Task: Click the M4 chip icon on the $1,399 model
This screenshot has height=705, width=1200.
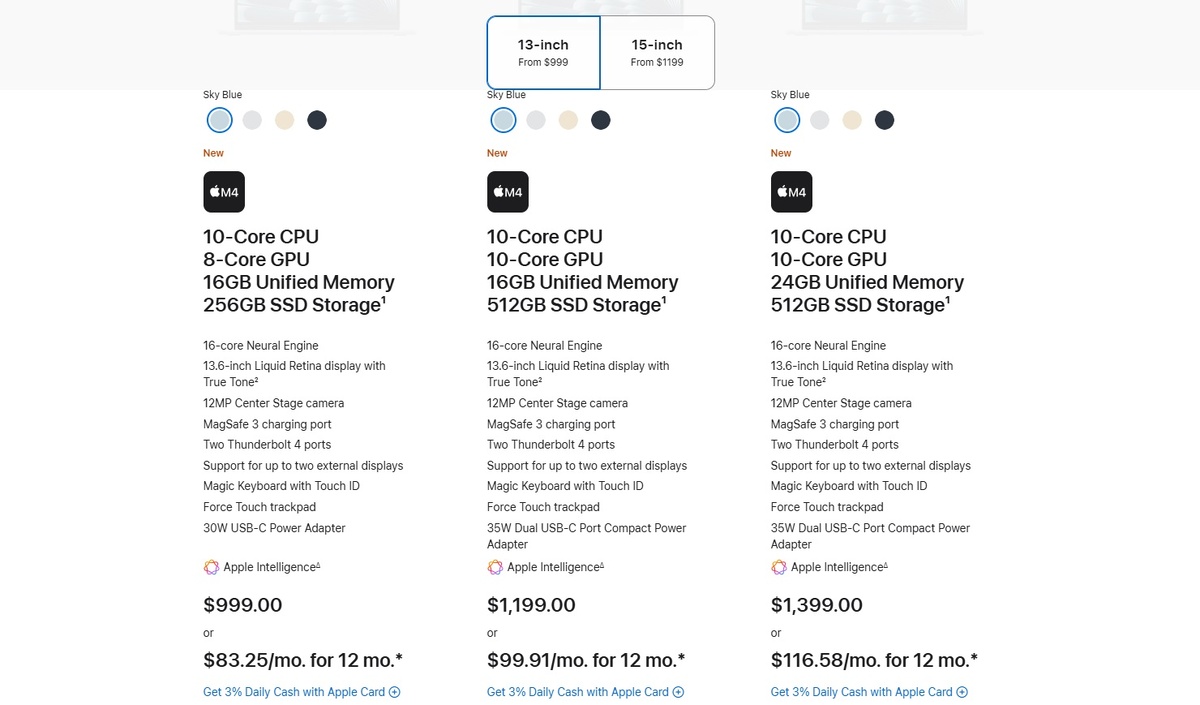Action: coord(792,191)
